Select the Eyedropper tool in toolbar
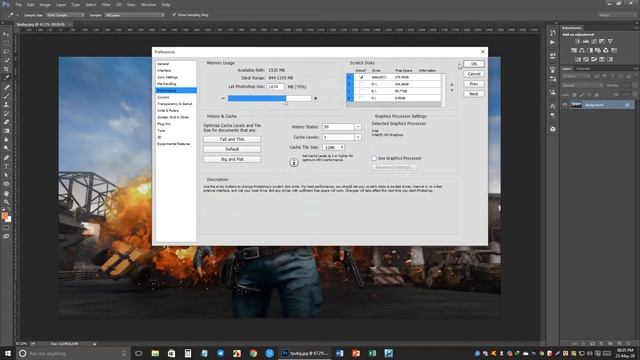Viewport: 640px width, 360px height. 6,78
